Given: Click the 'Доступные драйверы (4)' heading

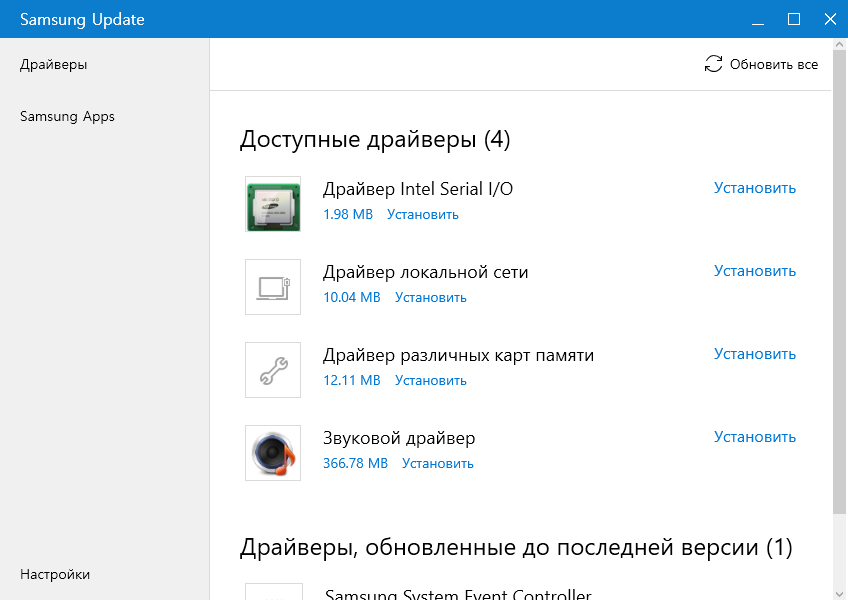Looking at the screenshot, I should [x=375, y=140].
